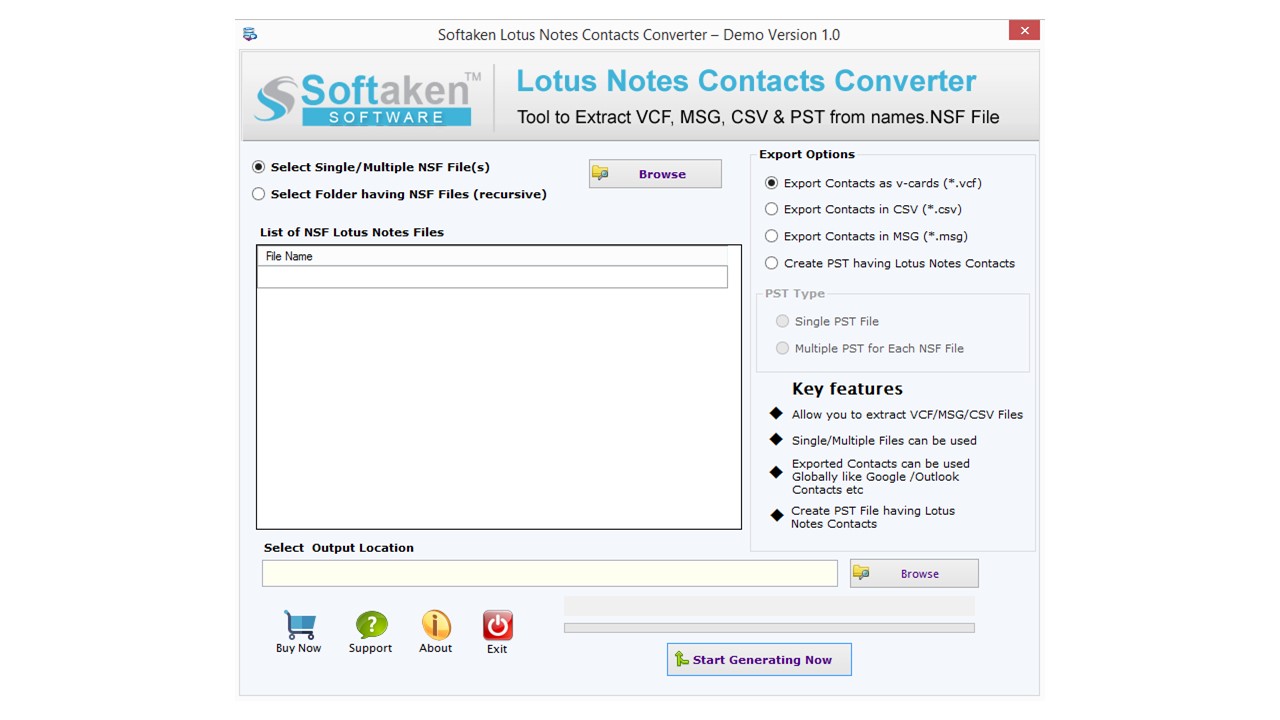1280x720 pixels.
Task: Exit the app using the power icon
Action: tap(497, 623)
